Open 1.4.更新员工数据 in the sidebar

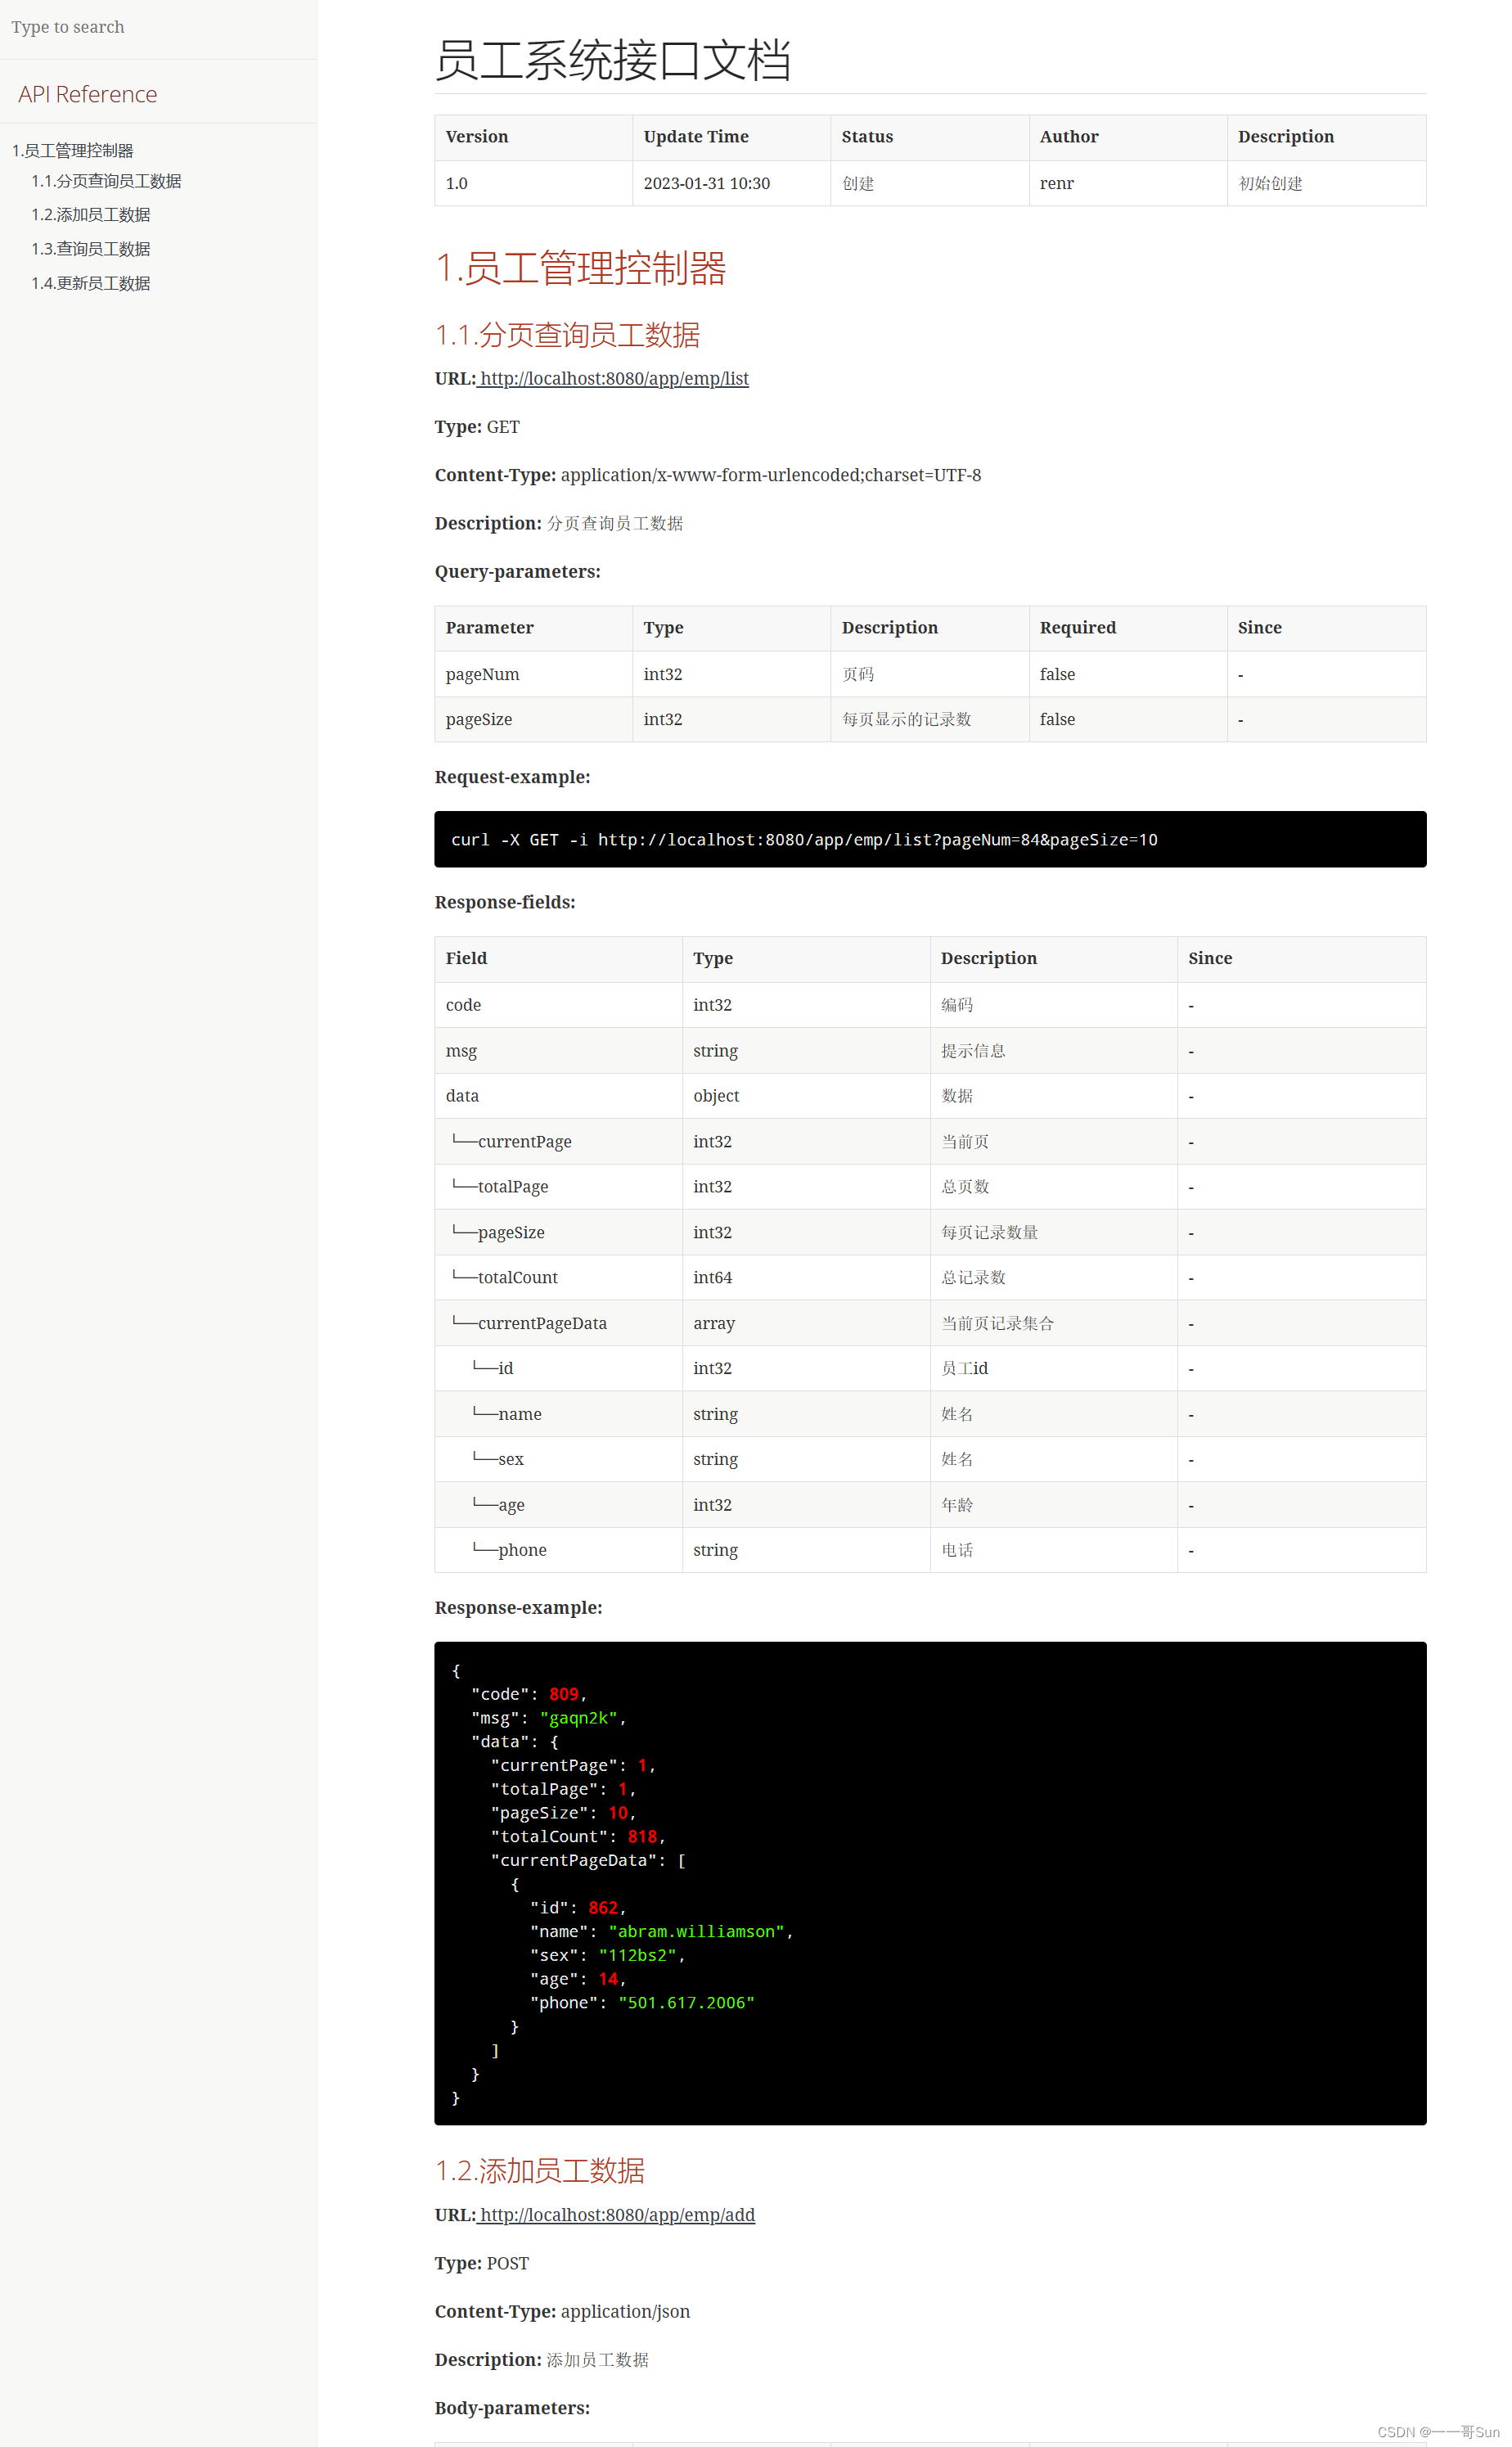pyautogui.click(x=91, y=283)
